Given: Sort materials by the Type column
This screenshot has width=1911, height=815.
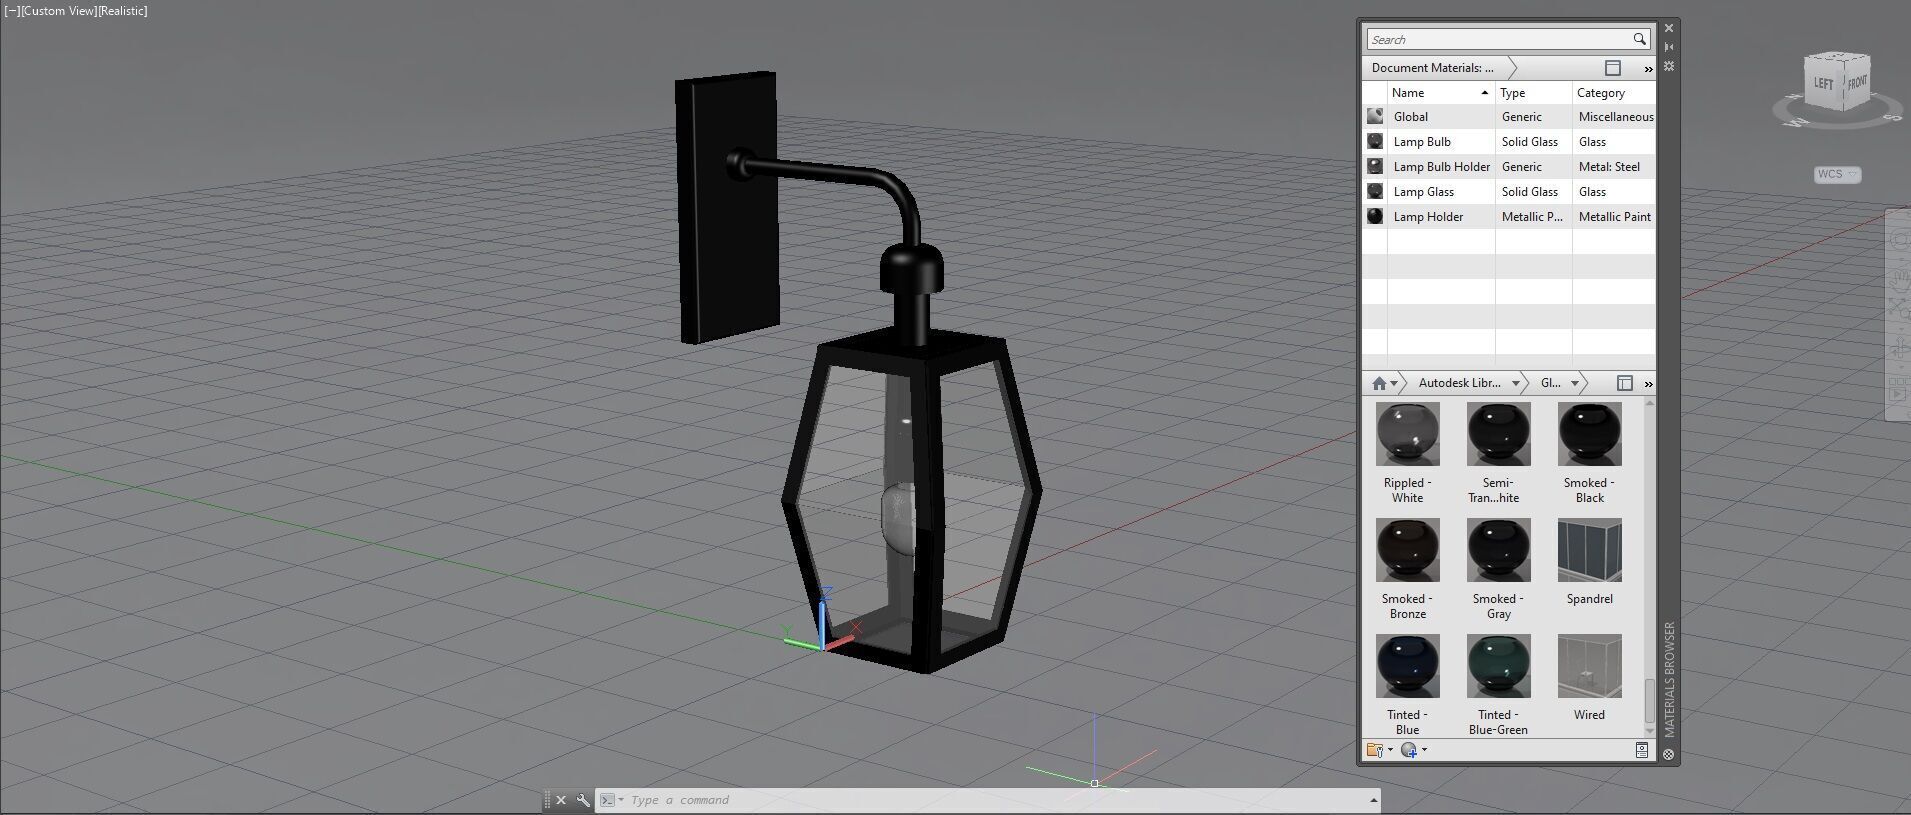Looking at the screenshot, I should 1534,93.
